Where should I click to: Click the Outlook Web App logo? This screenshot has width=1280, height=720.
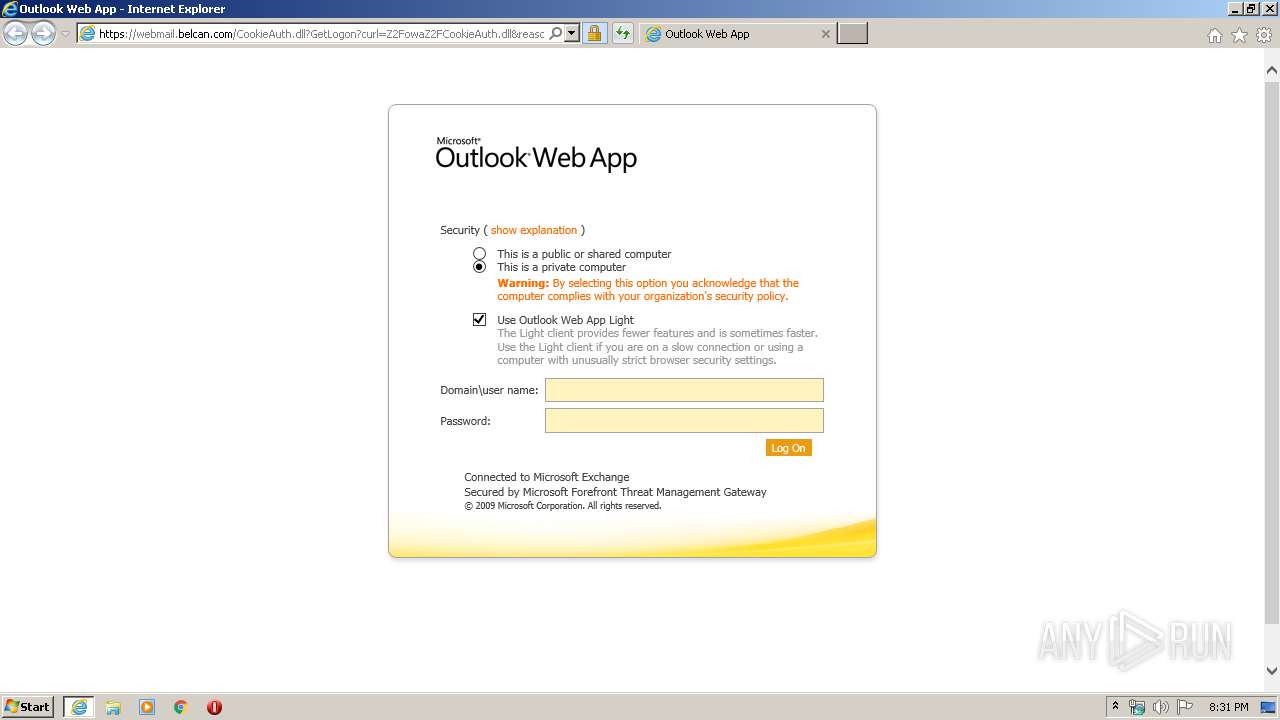coord(536,154)
